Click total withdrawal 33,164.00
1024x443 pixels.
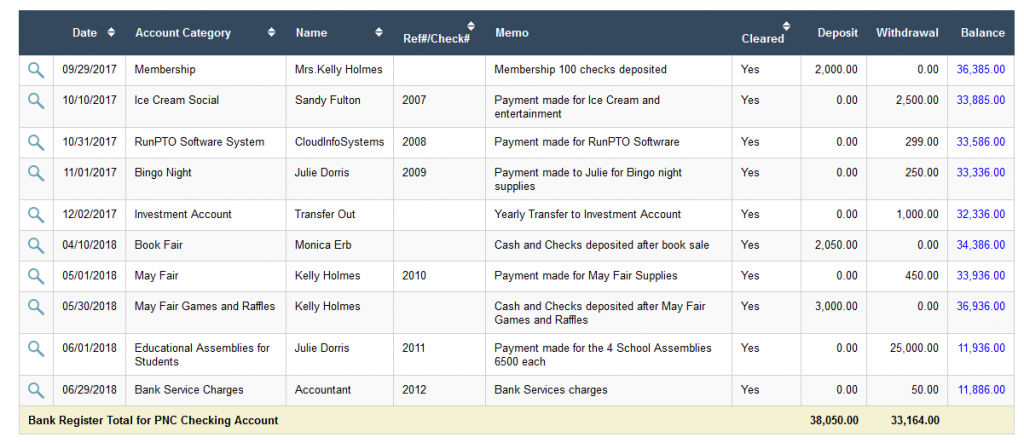915,421
